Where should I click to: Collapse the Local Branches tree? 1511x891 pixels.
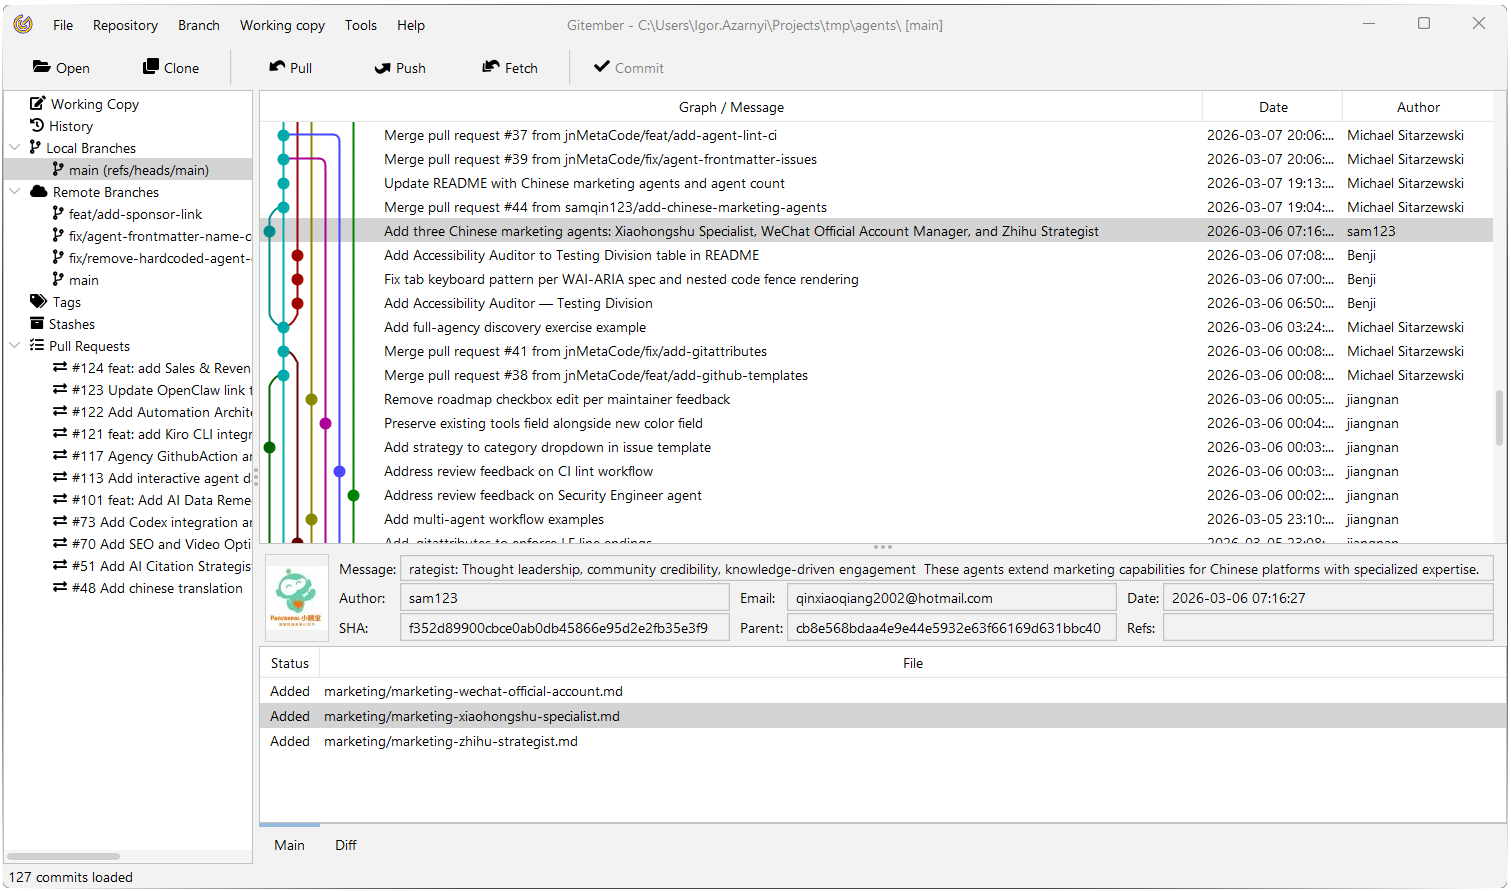tap(14, 147)
